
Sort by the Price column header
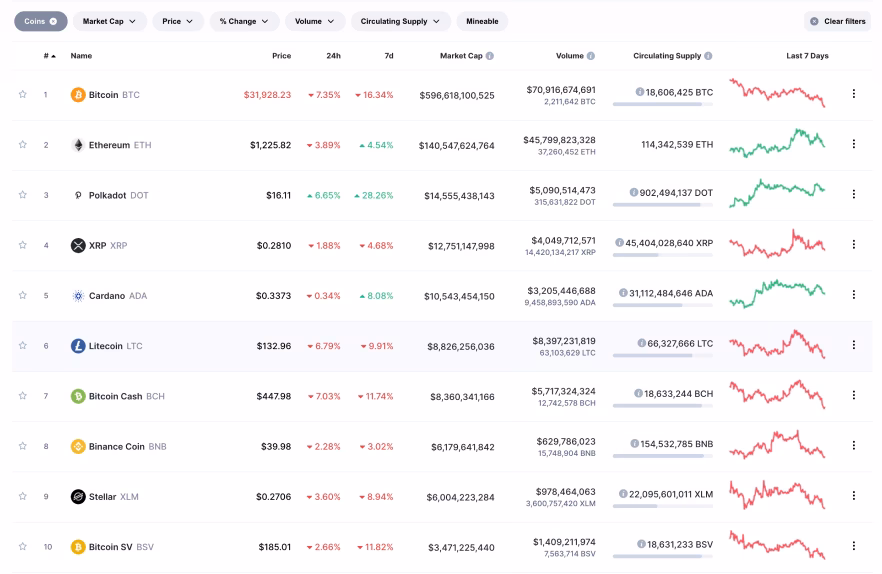281,56
